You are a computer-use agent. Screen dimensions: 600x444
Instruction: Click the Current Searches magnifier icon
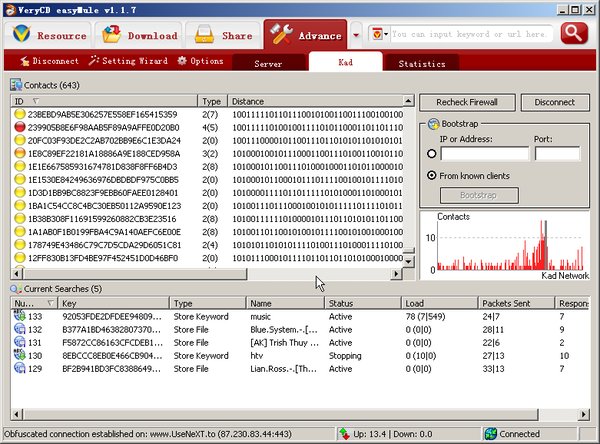(16, 289)
